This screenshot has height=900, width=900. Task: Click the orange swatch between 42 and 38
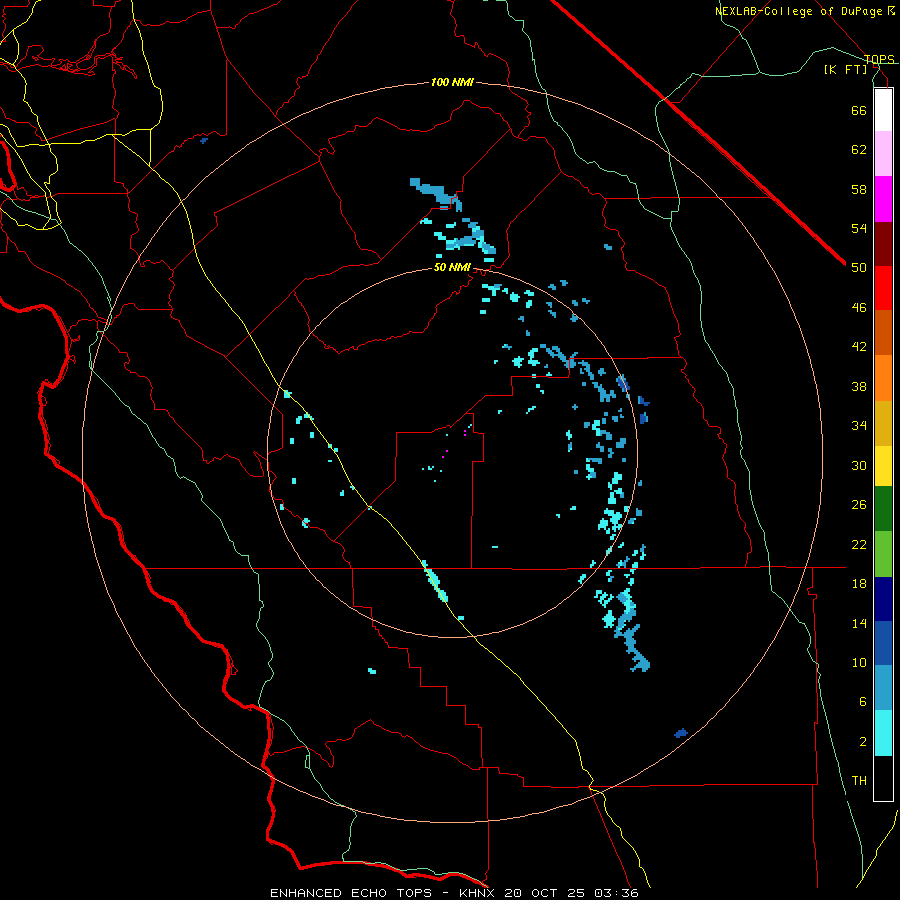point(883,378)
